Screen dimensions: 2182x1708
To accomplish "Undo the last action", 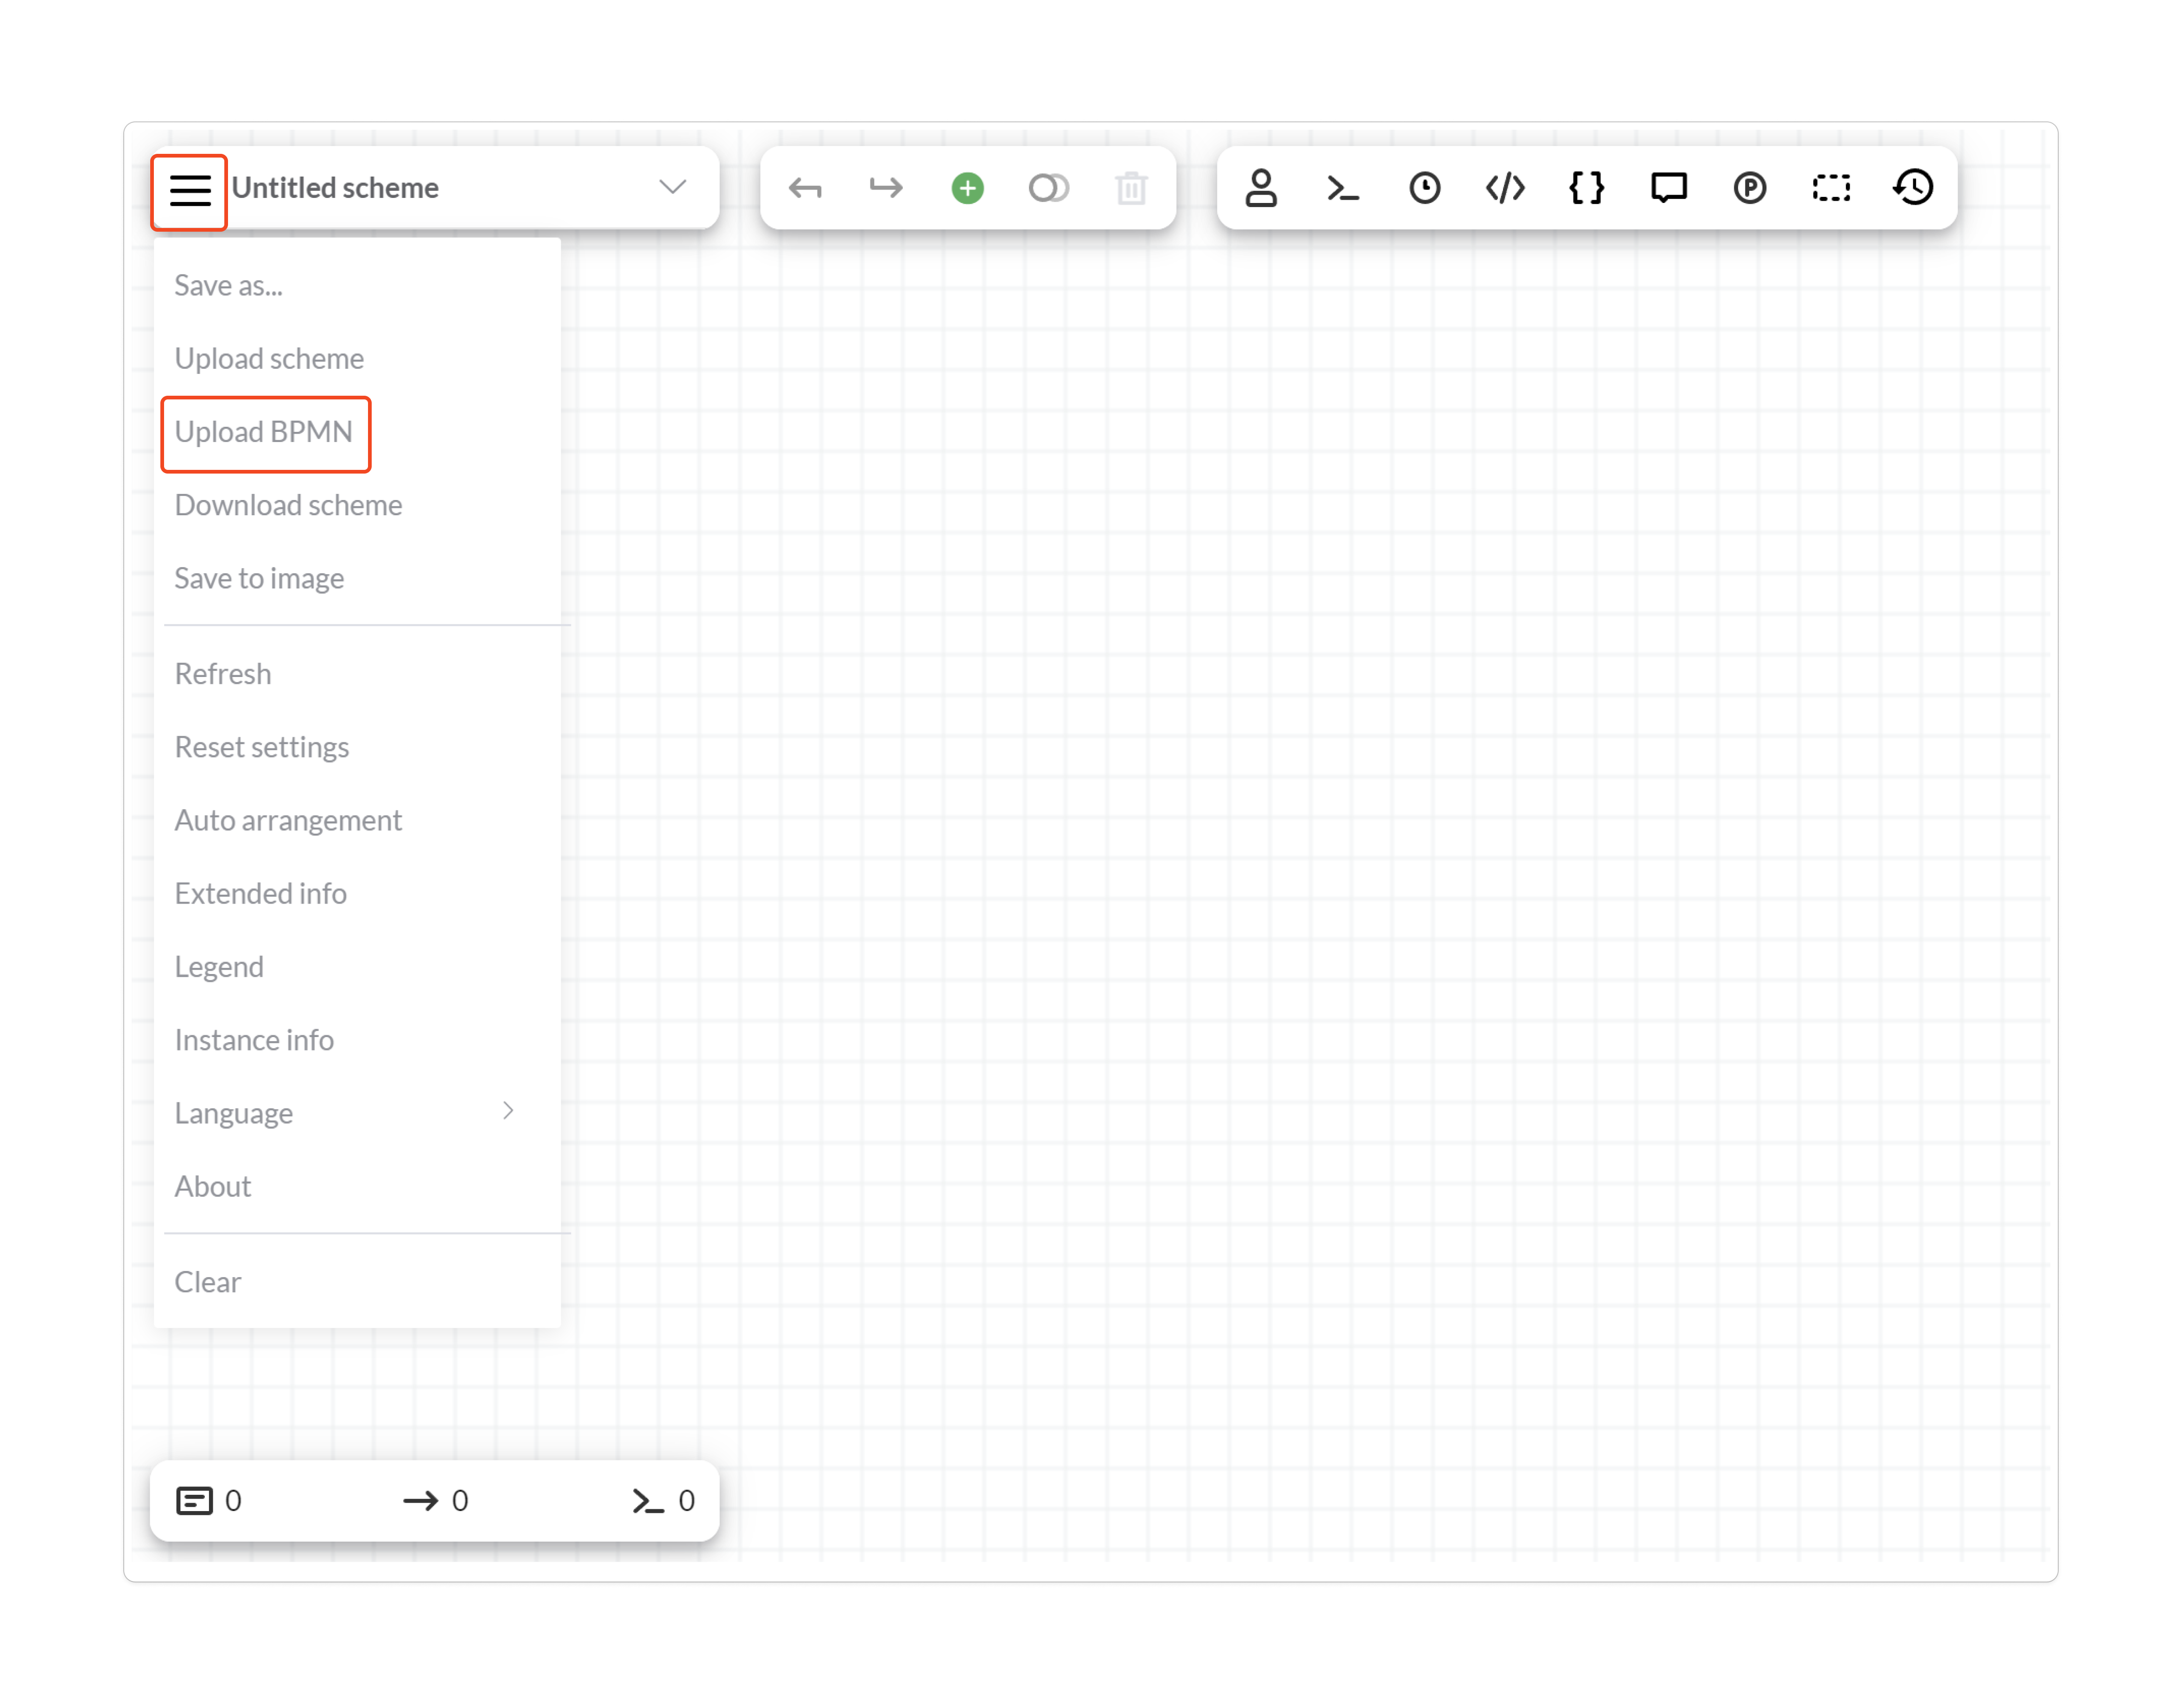I will pos(805,188).
